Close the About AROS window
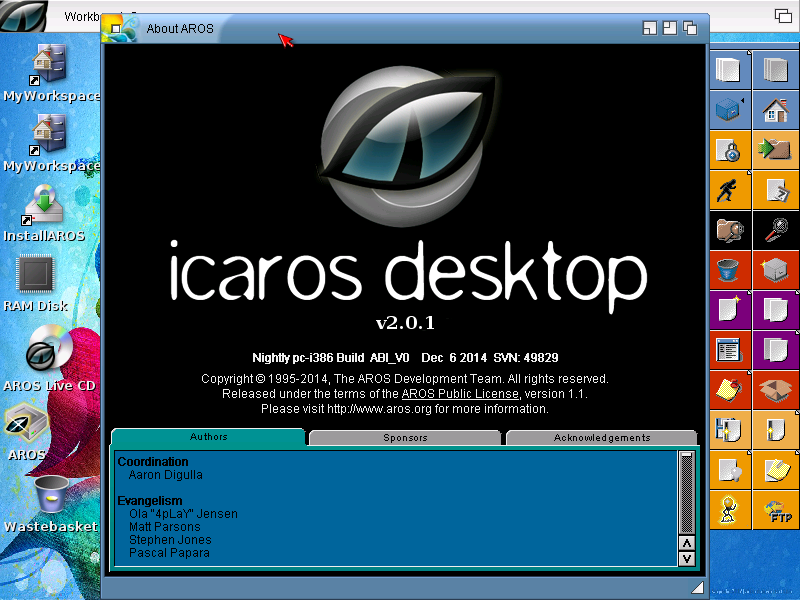 tap(116, 29)
